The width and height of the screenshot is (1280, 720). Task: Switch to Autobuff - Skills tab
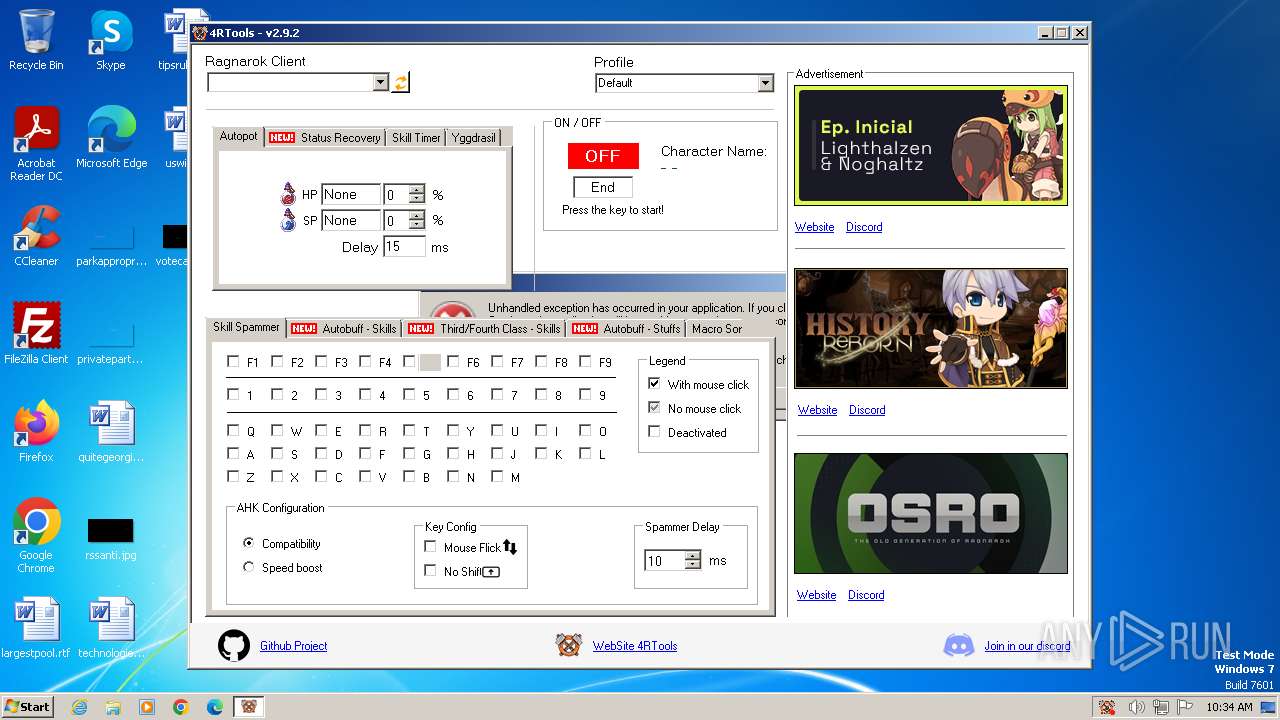pos(344,328)
